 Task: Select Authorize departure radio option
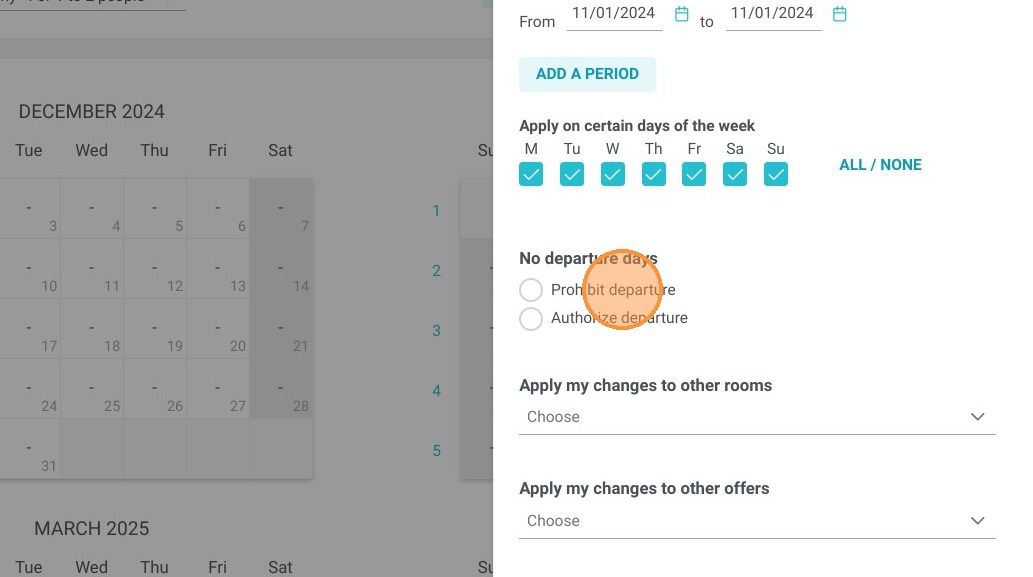pyautogui.click(x=531, y=318)
